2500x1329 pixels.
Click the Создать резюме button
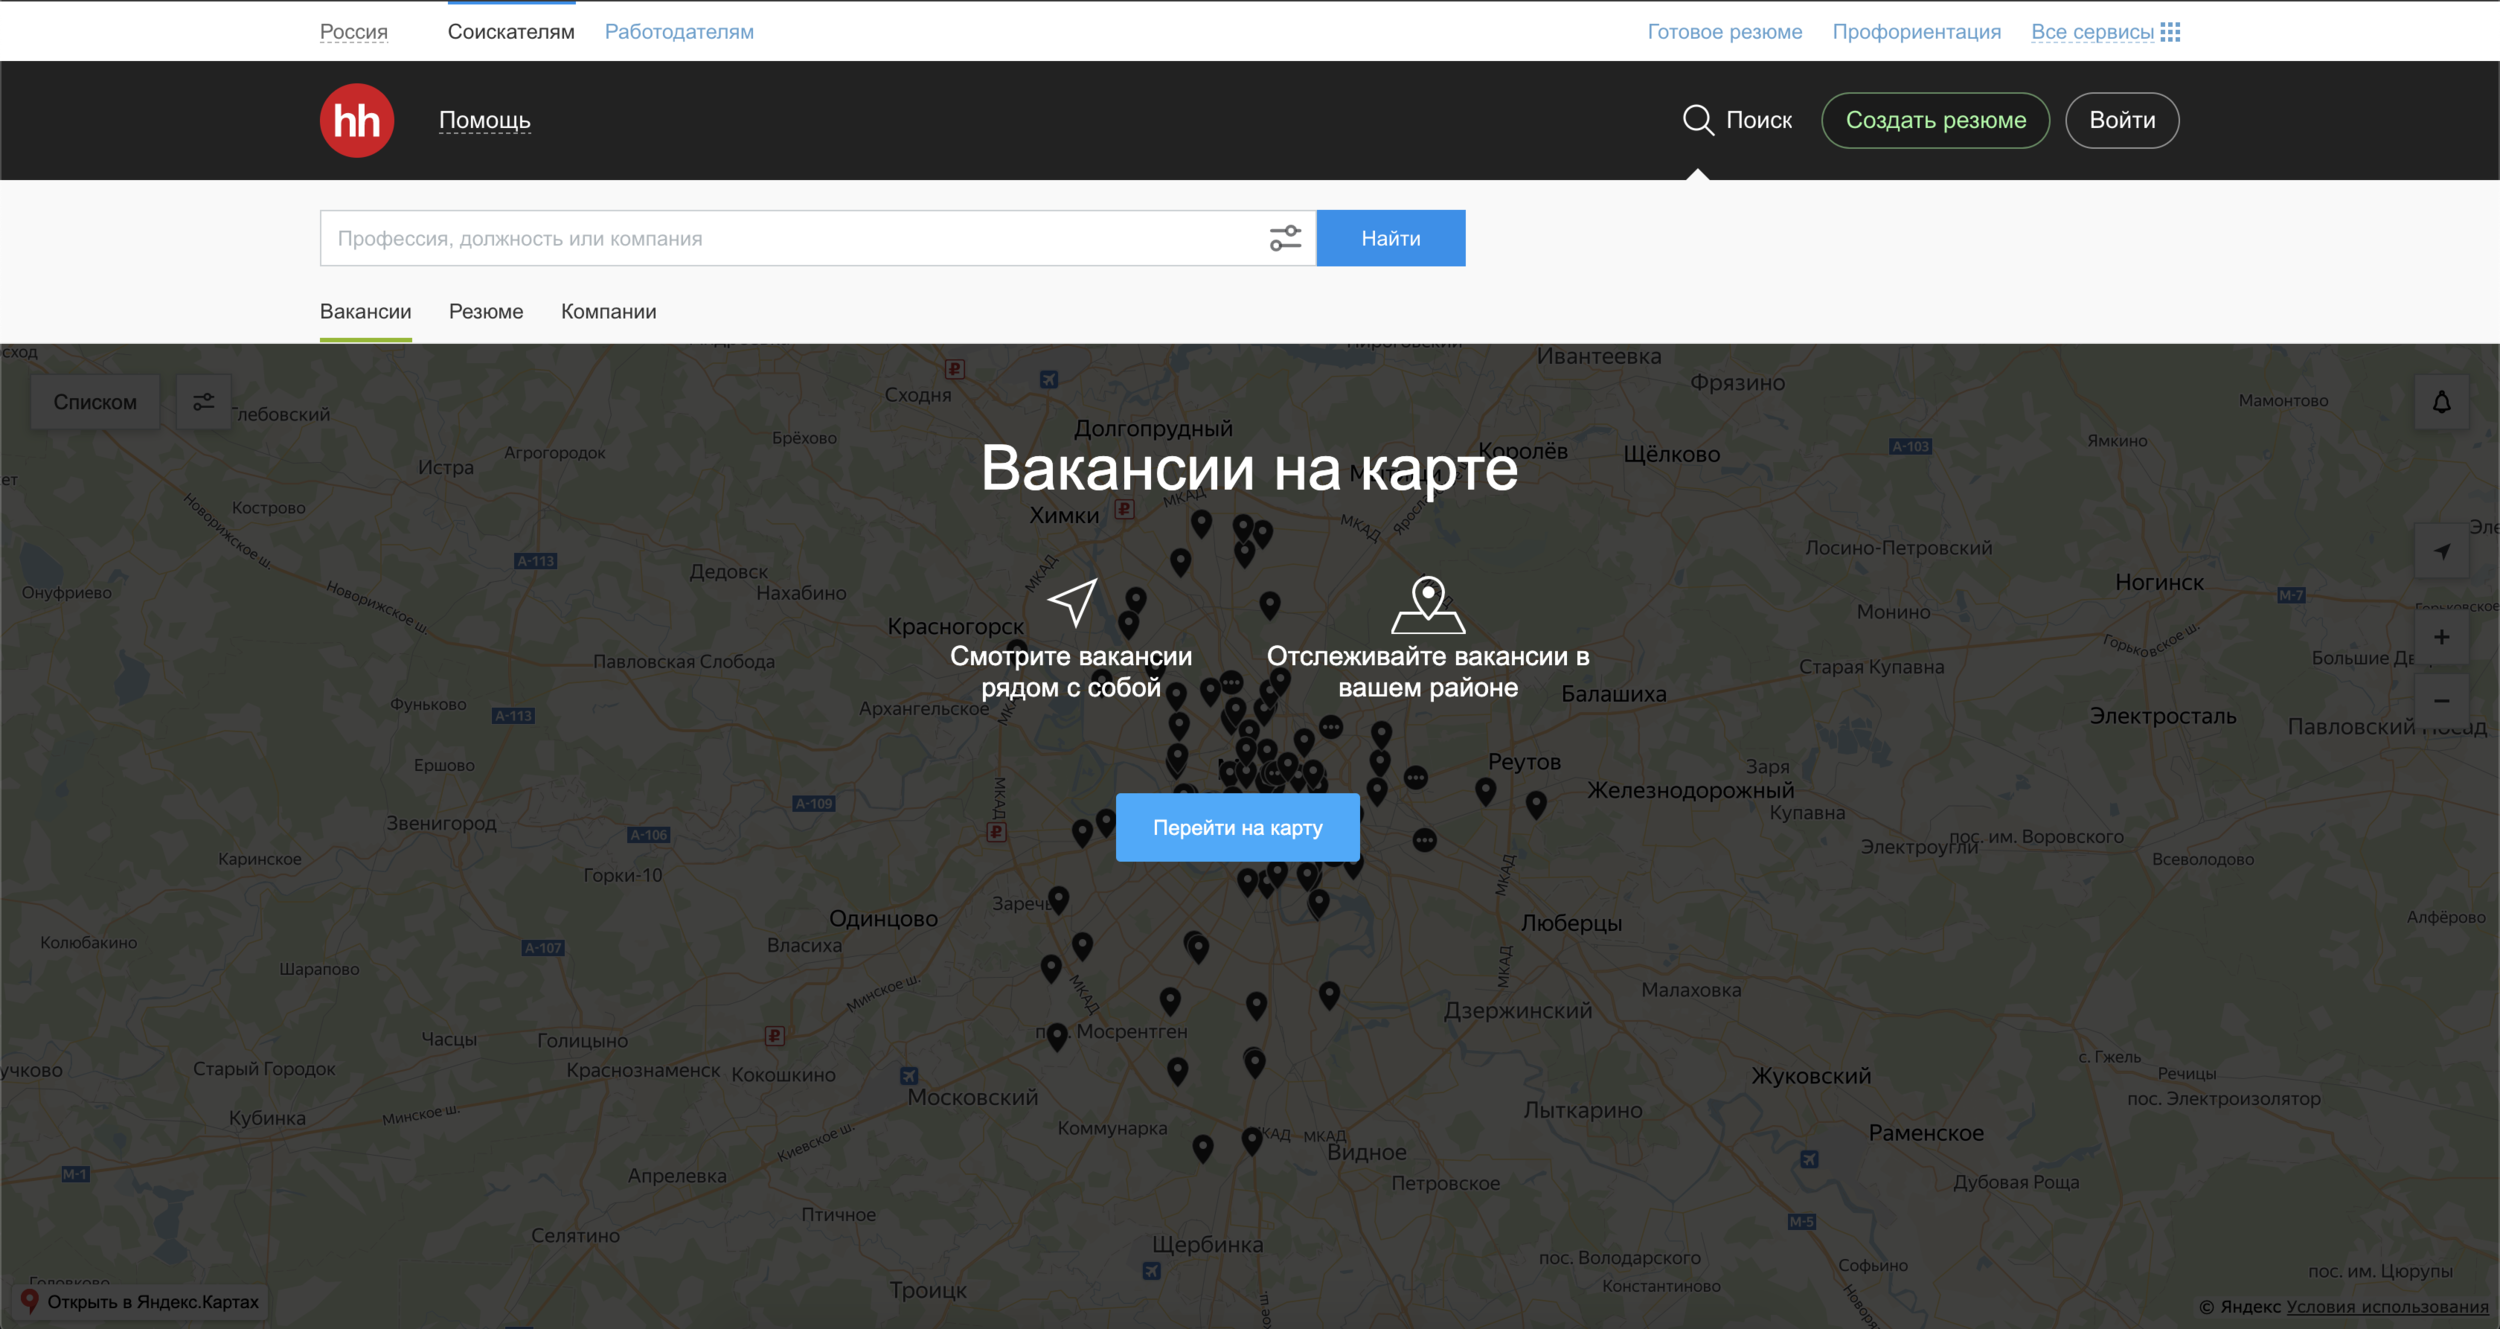click(1935, 120)
